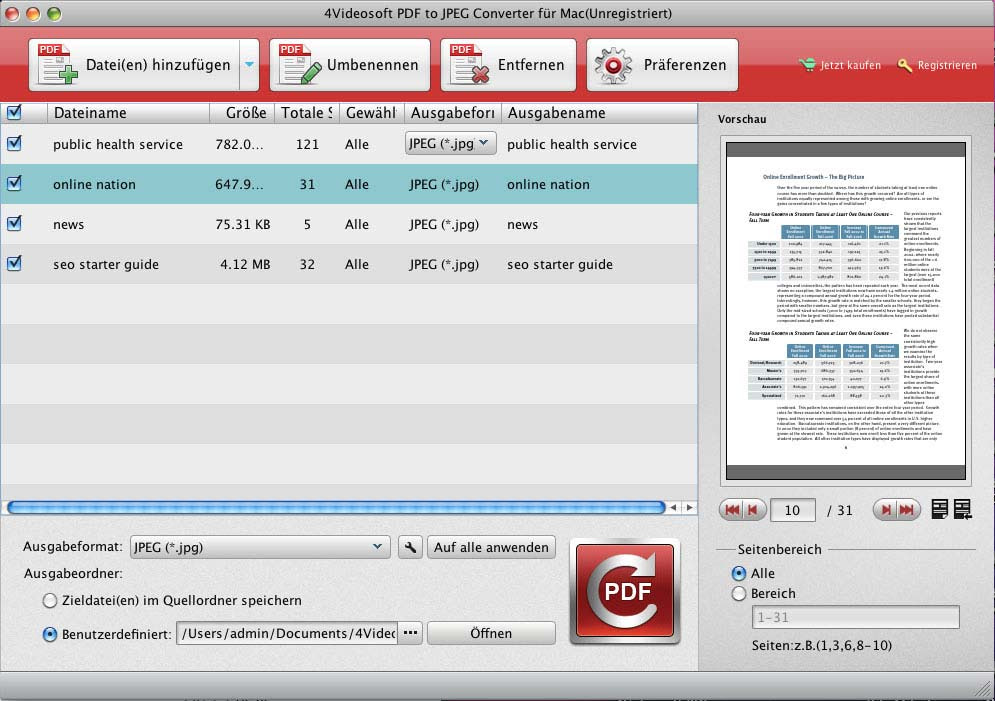Uncheck the news file checkbox
This screenshot has height=701, width=995.
coord(14,223)
